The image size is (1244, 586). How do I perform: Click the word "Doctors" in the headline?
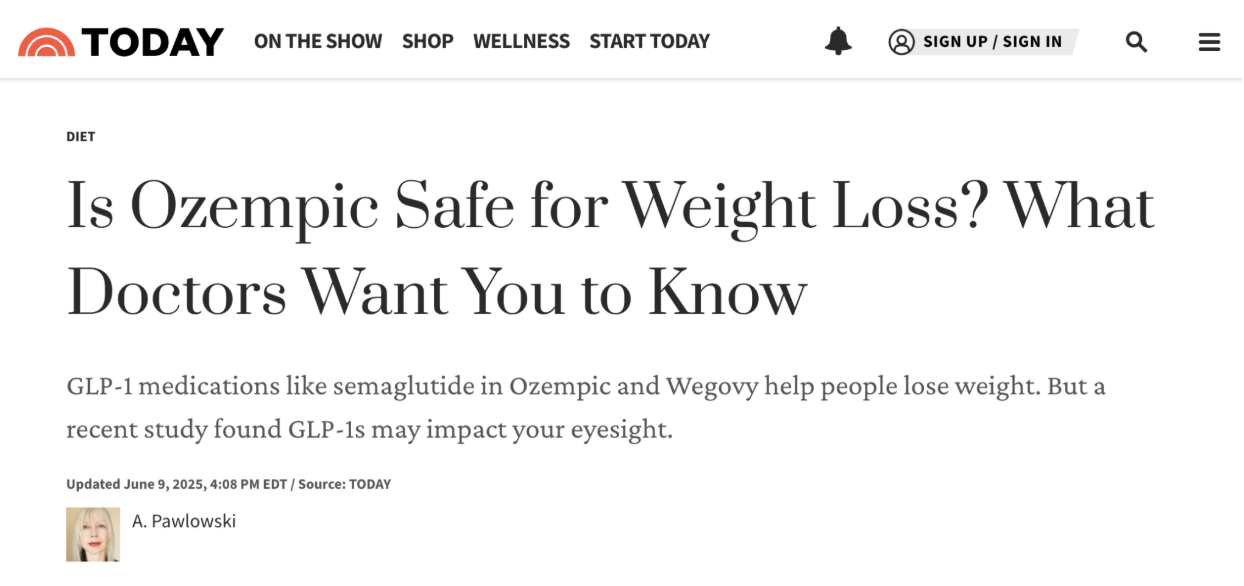coord(176,292)
